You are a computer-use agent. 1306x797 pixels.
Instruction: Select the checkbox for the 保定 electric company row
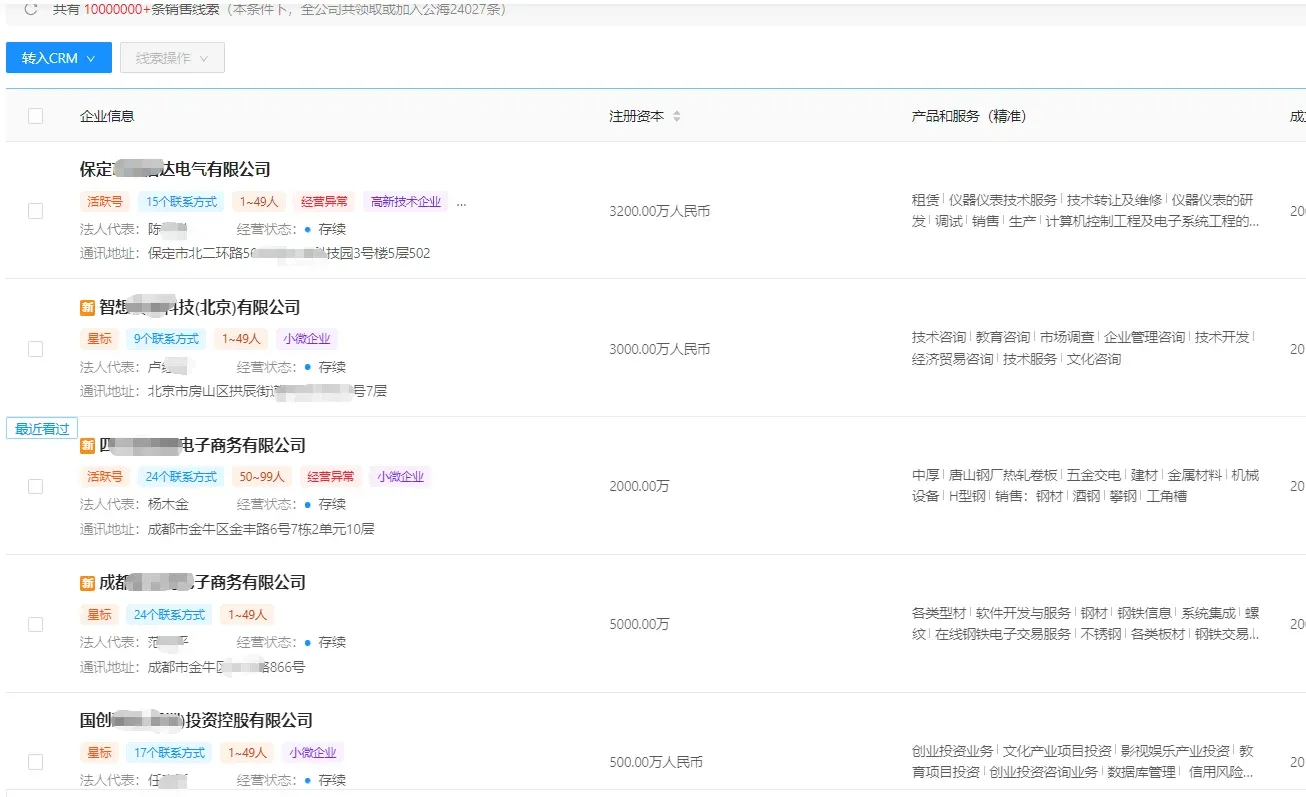pyautogui.click(x=36, y=211)
